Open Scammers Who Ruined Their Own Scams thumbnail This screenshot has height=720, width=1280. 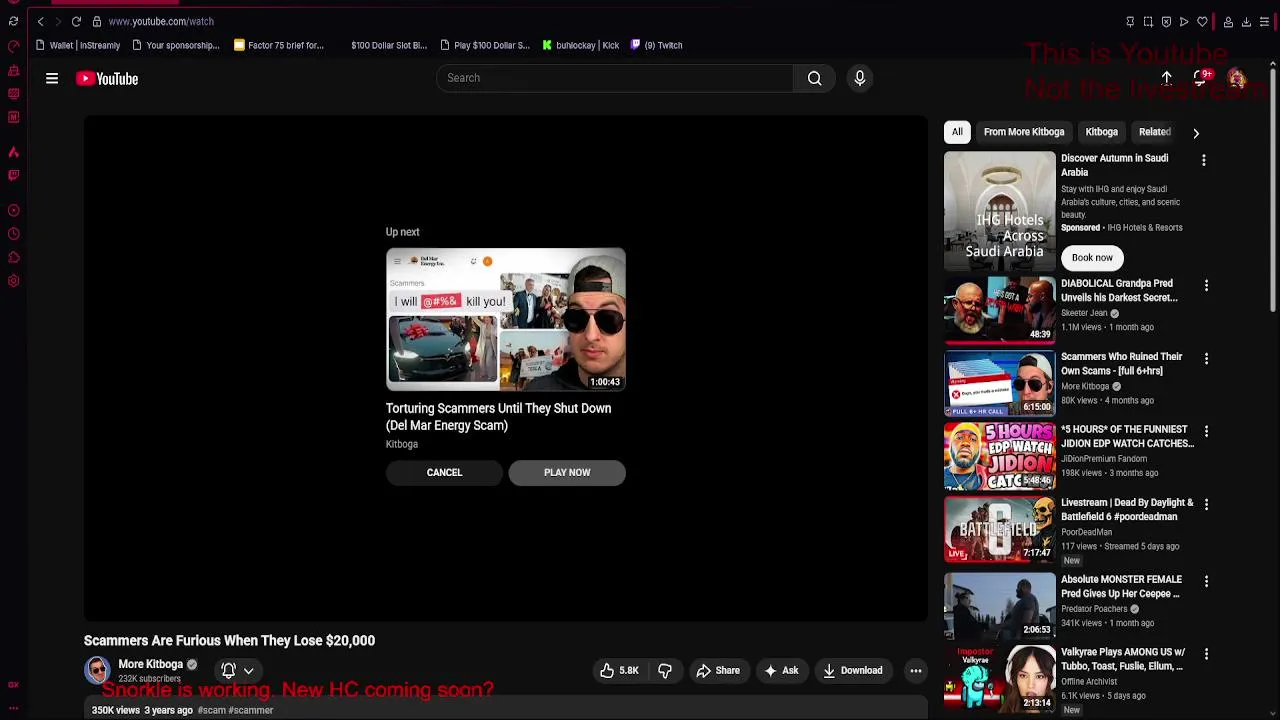click(999, 383)
